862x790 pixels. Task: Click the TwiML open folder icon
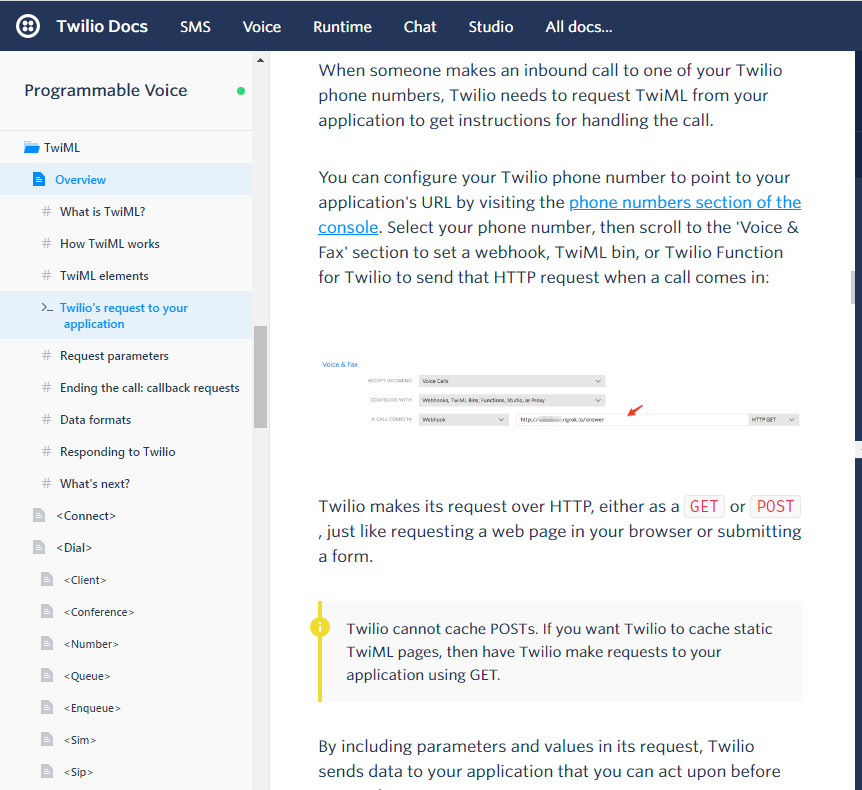tap(31, 147)
